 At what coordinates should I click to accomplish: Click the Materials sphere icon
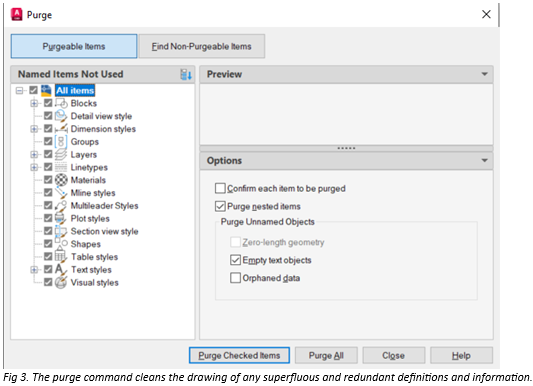pos(61,180)
